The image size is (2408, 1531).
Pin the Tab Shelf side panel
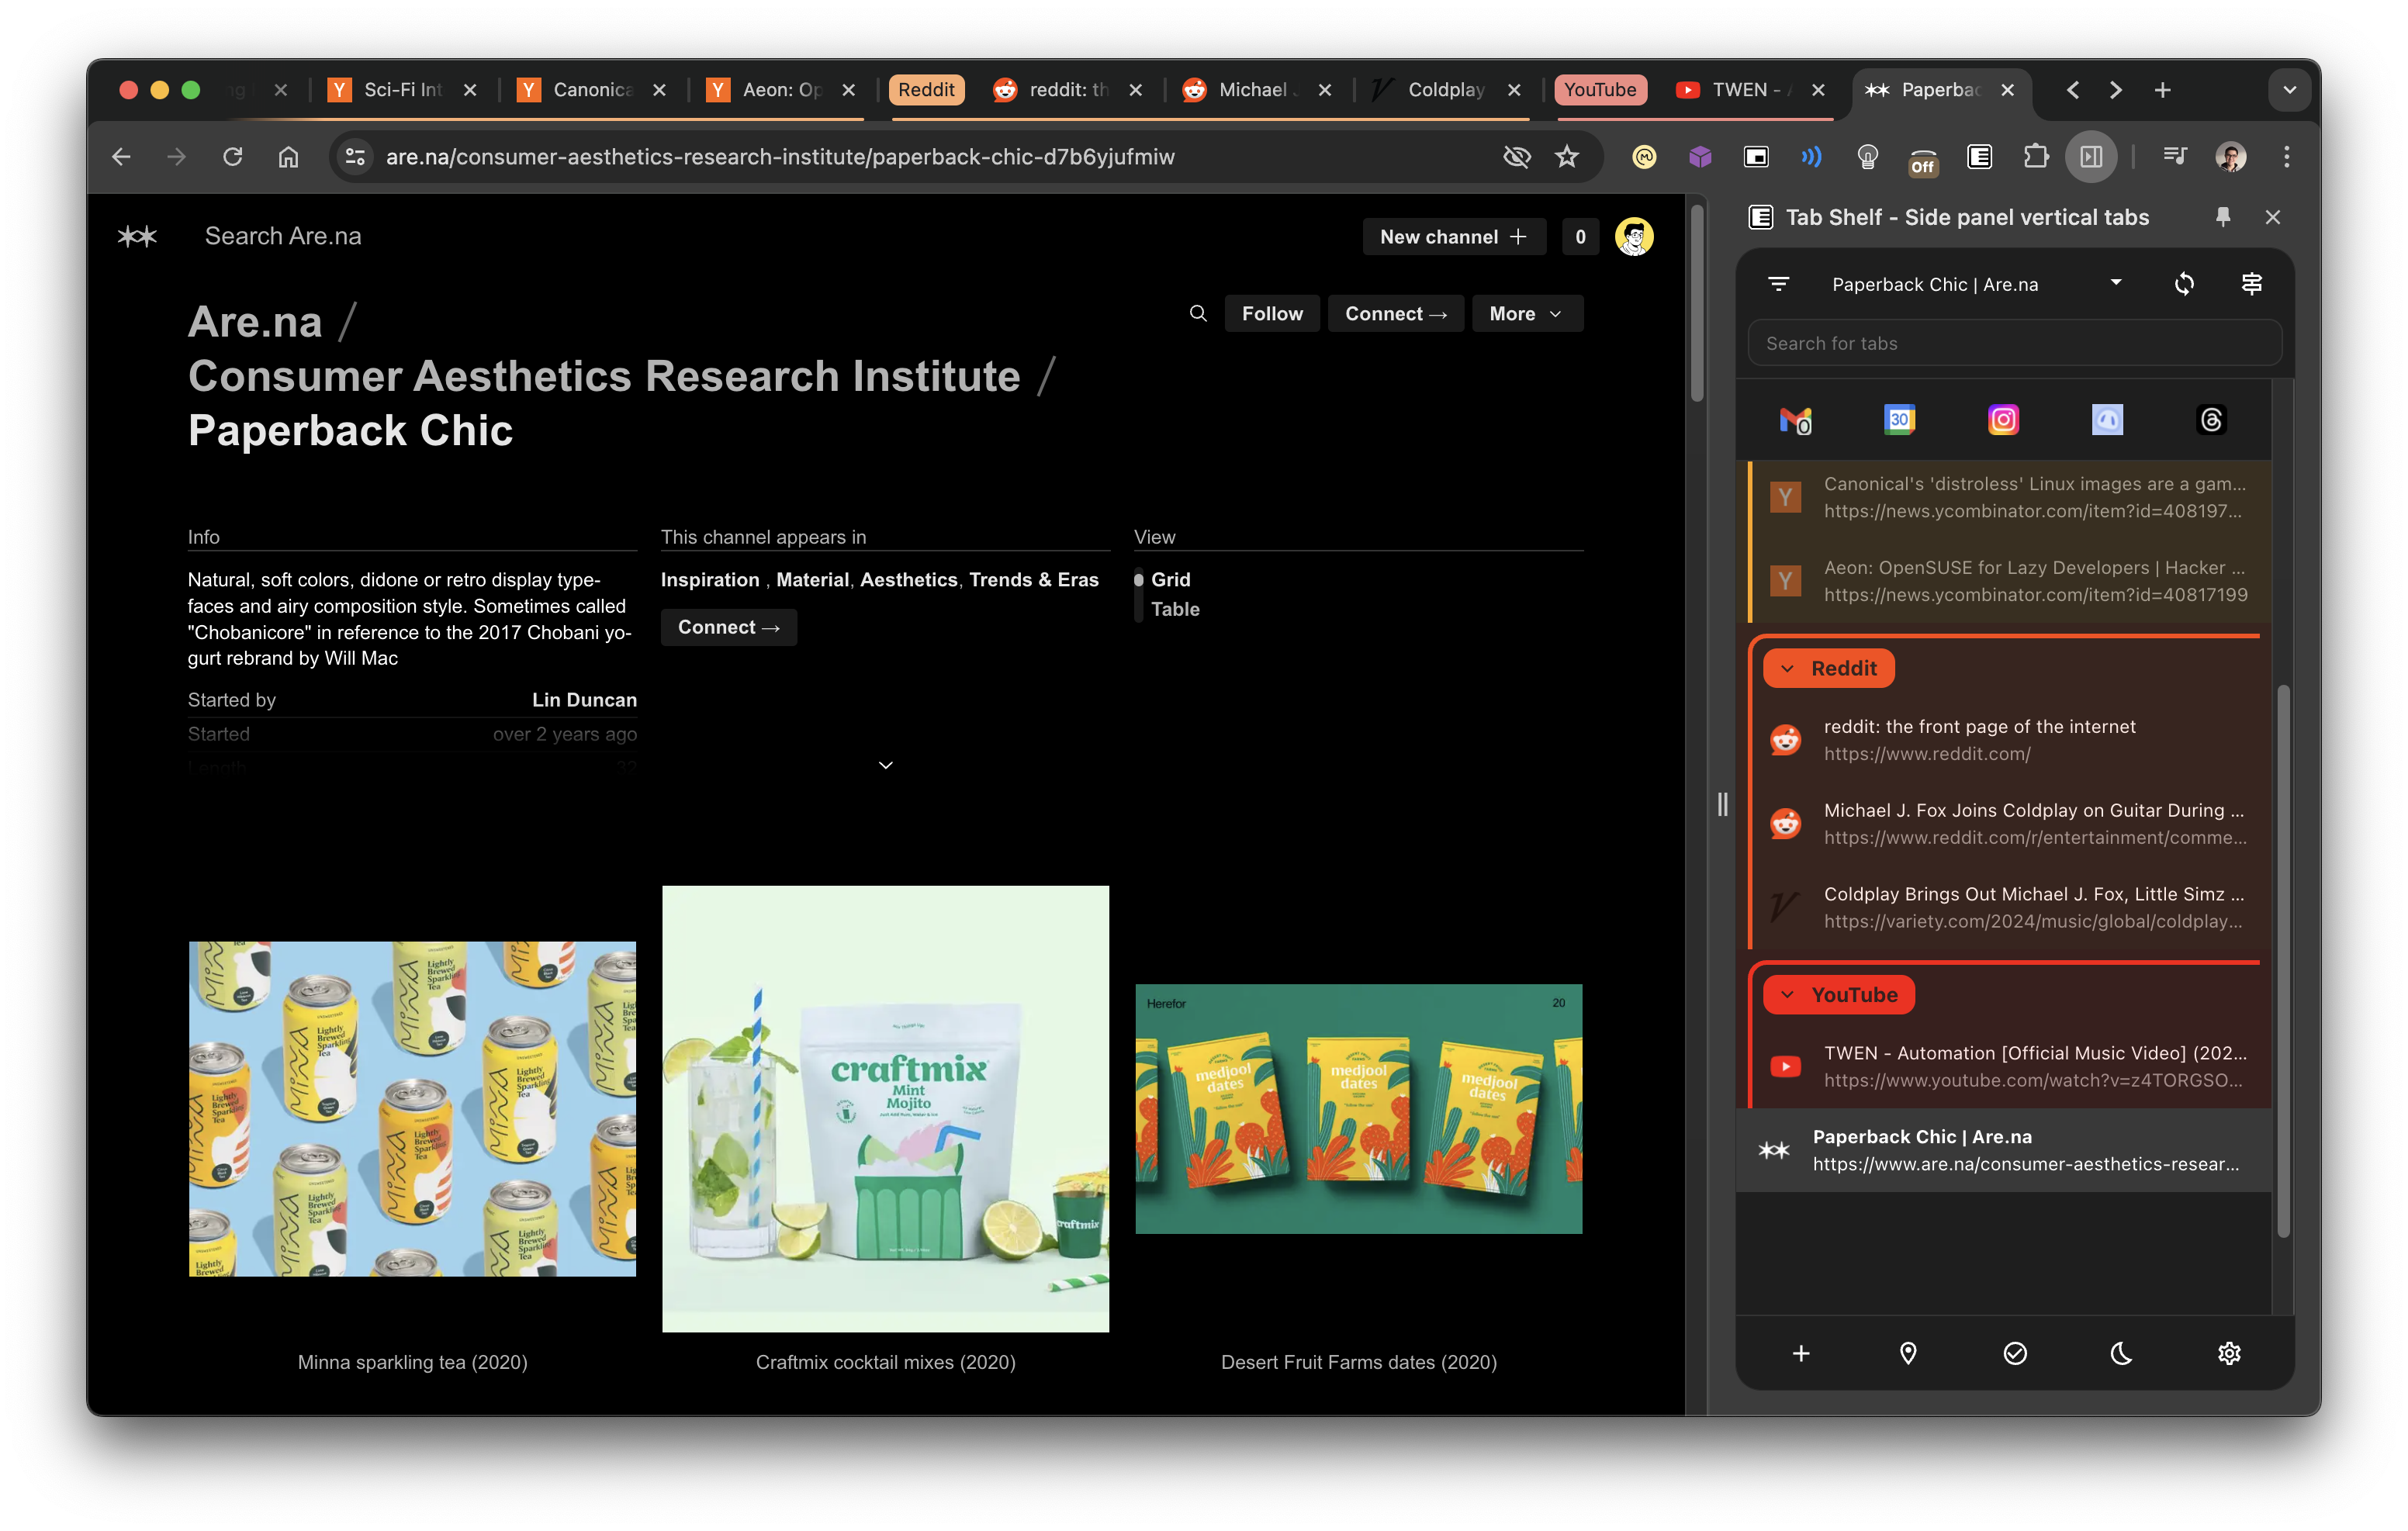2222,217
